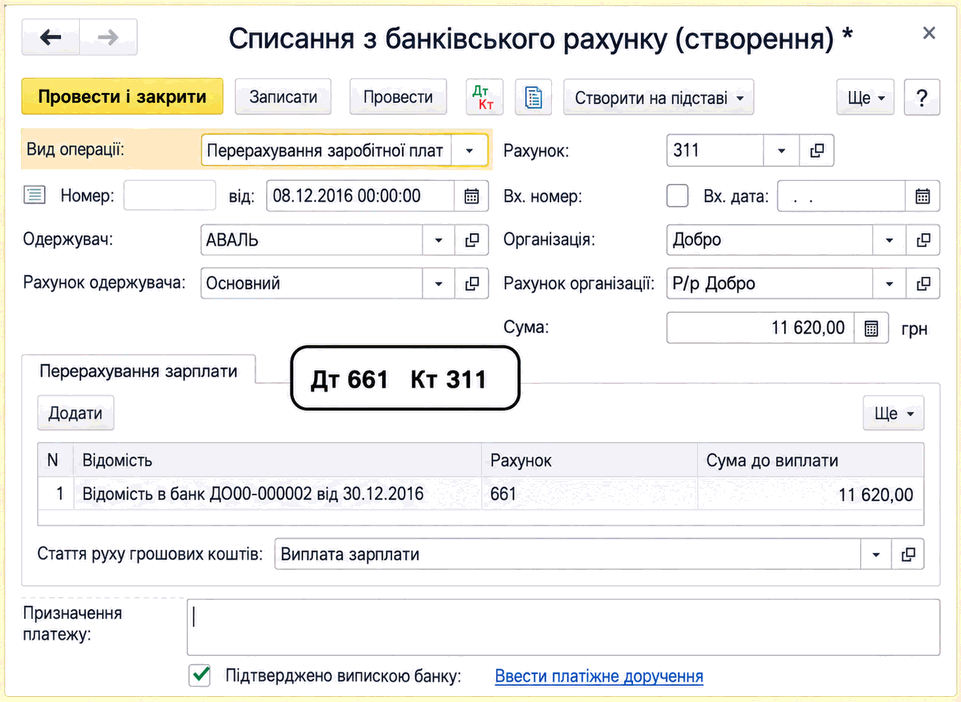Follow the Ввести платіжне доручення link
This screenshot has width=961, height=702.
pyautogui.click(x=599, y=676)
